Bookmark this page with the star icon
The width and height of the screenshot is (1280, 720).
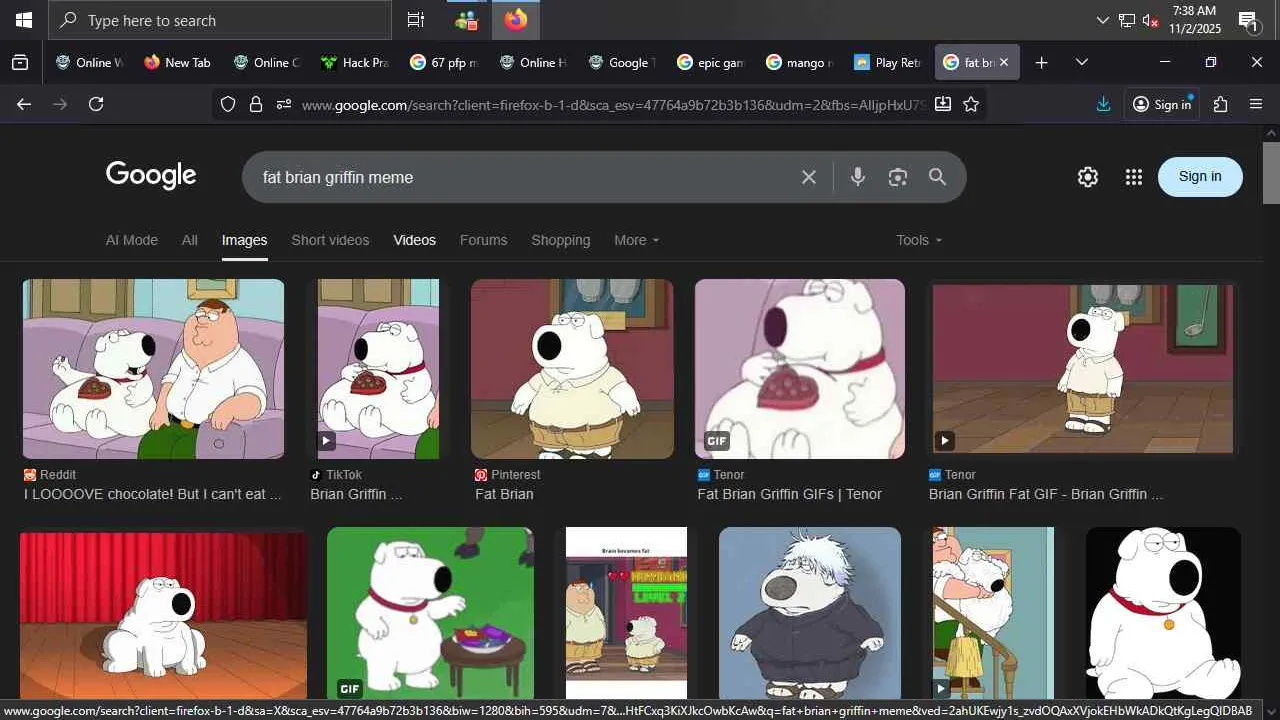971,104
